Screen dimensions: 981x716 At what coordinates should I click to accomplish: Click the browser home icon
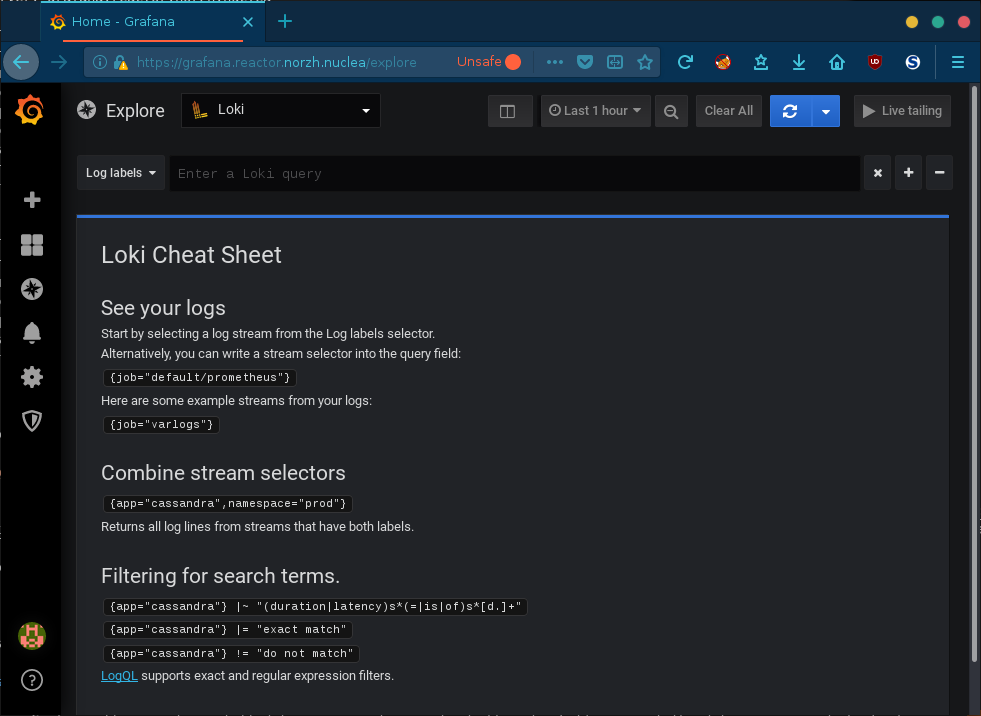[836, 62]
